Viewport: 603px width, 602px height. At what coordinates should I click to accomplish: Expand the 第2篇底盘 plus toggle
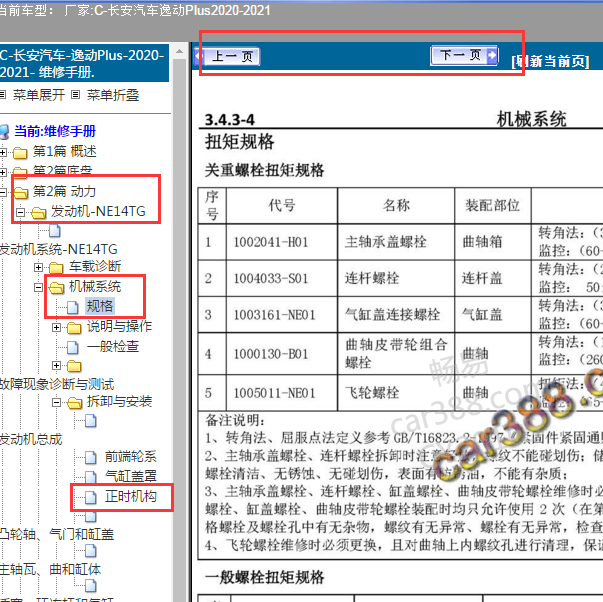tap(3, 172)
